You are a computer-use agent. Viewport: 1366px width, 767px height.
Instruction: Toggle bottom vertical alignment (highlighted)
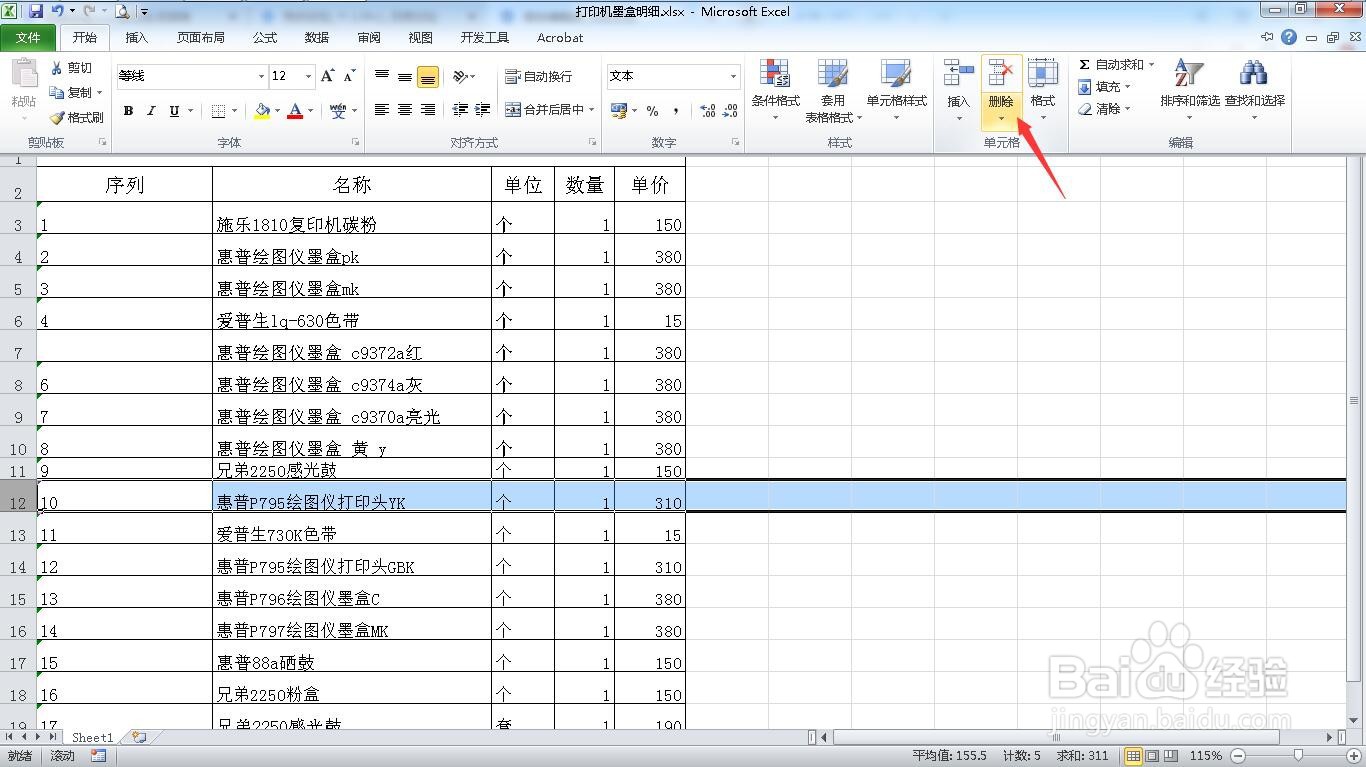tap(428, 77)
